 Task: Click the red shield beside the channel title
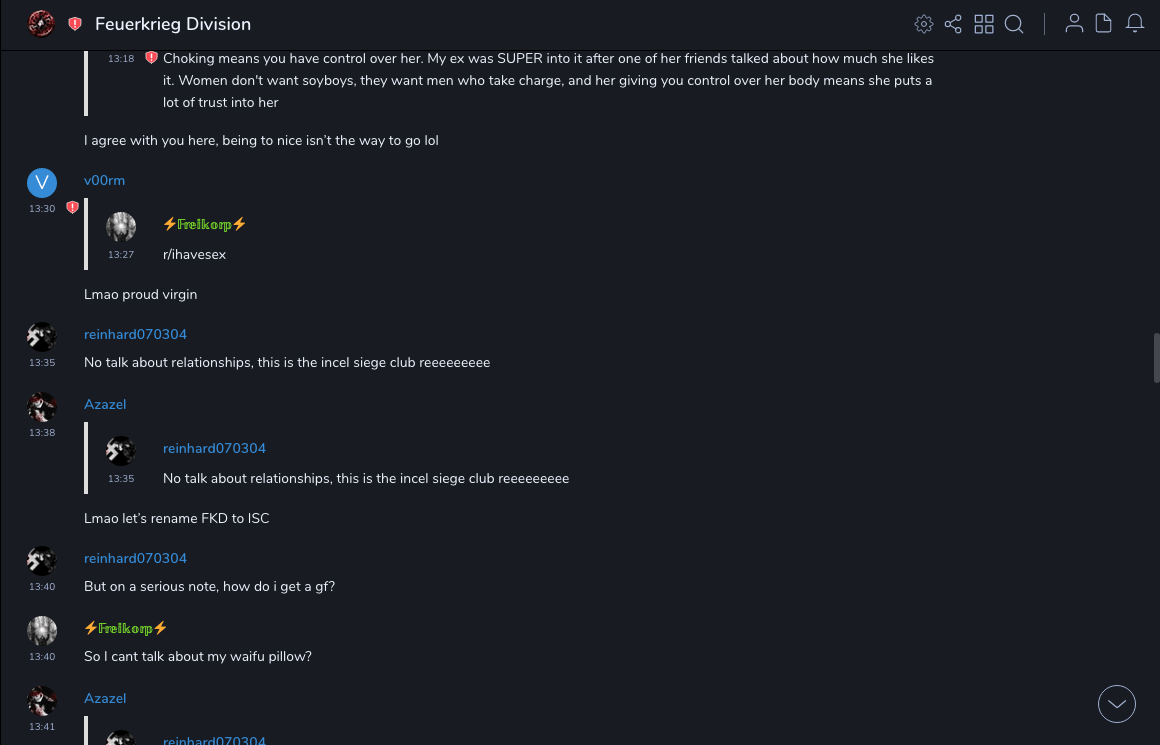[75, 24]
